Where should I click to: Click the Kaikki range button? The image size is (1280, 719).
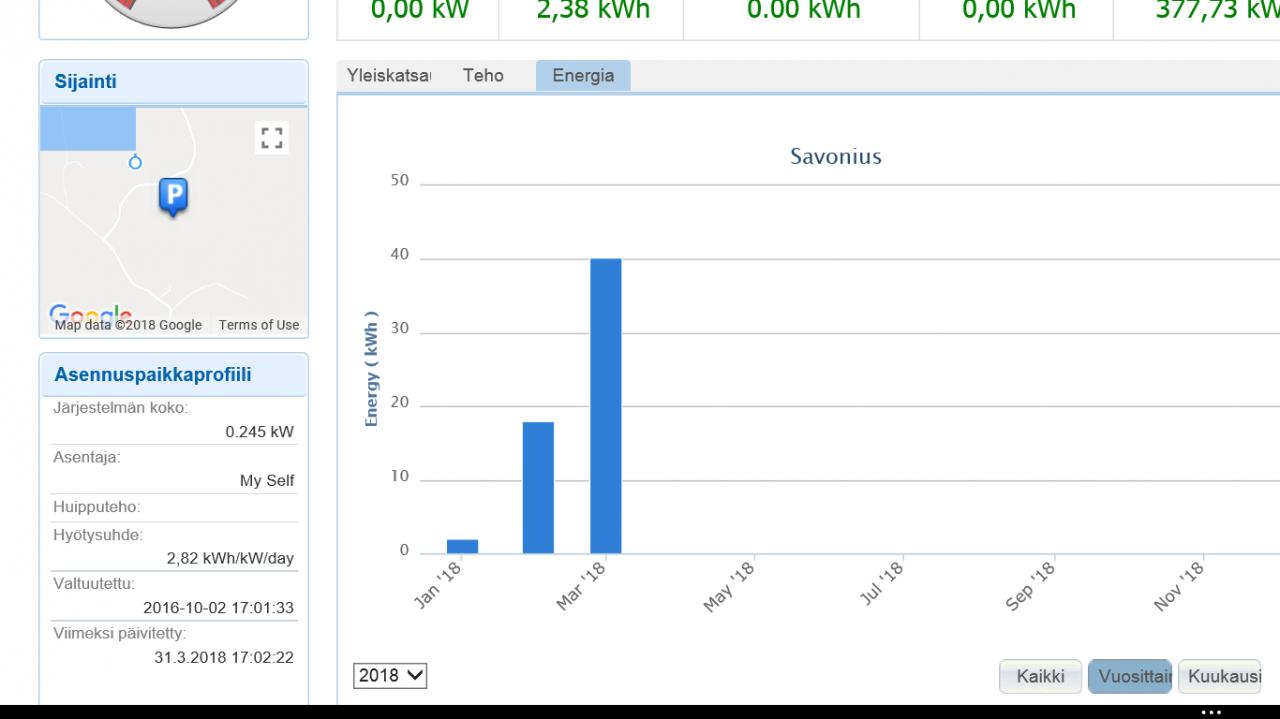[1040, 677]
